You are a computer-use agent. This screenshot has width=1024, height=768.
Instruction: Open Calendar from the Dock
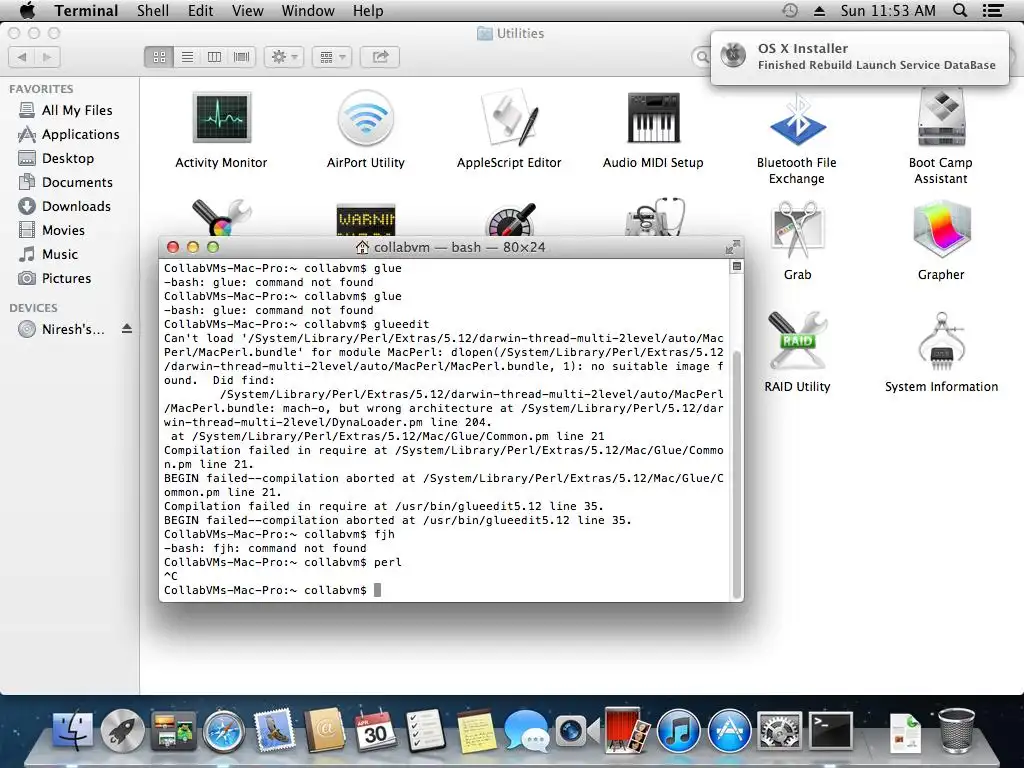point(375,730)
